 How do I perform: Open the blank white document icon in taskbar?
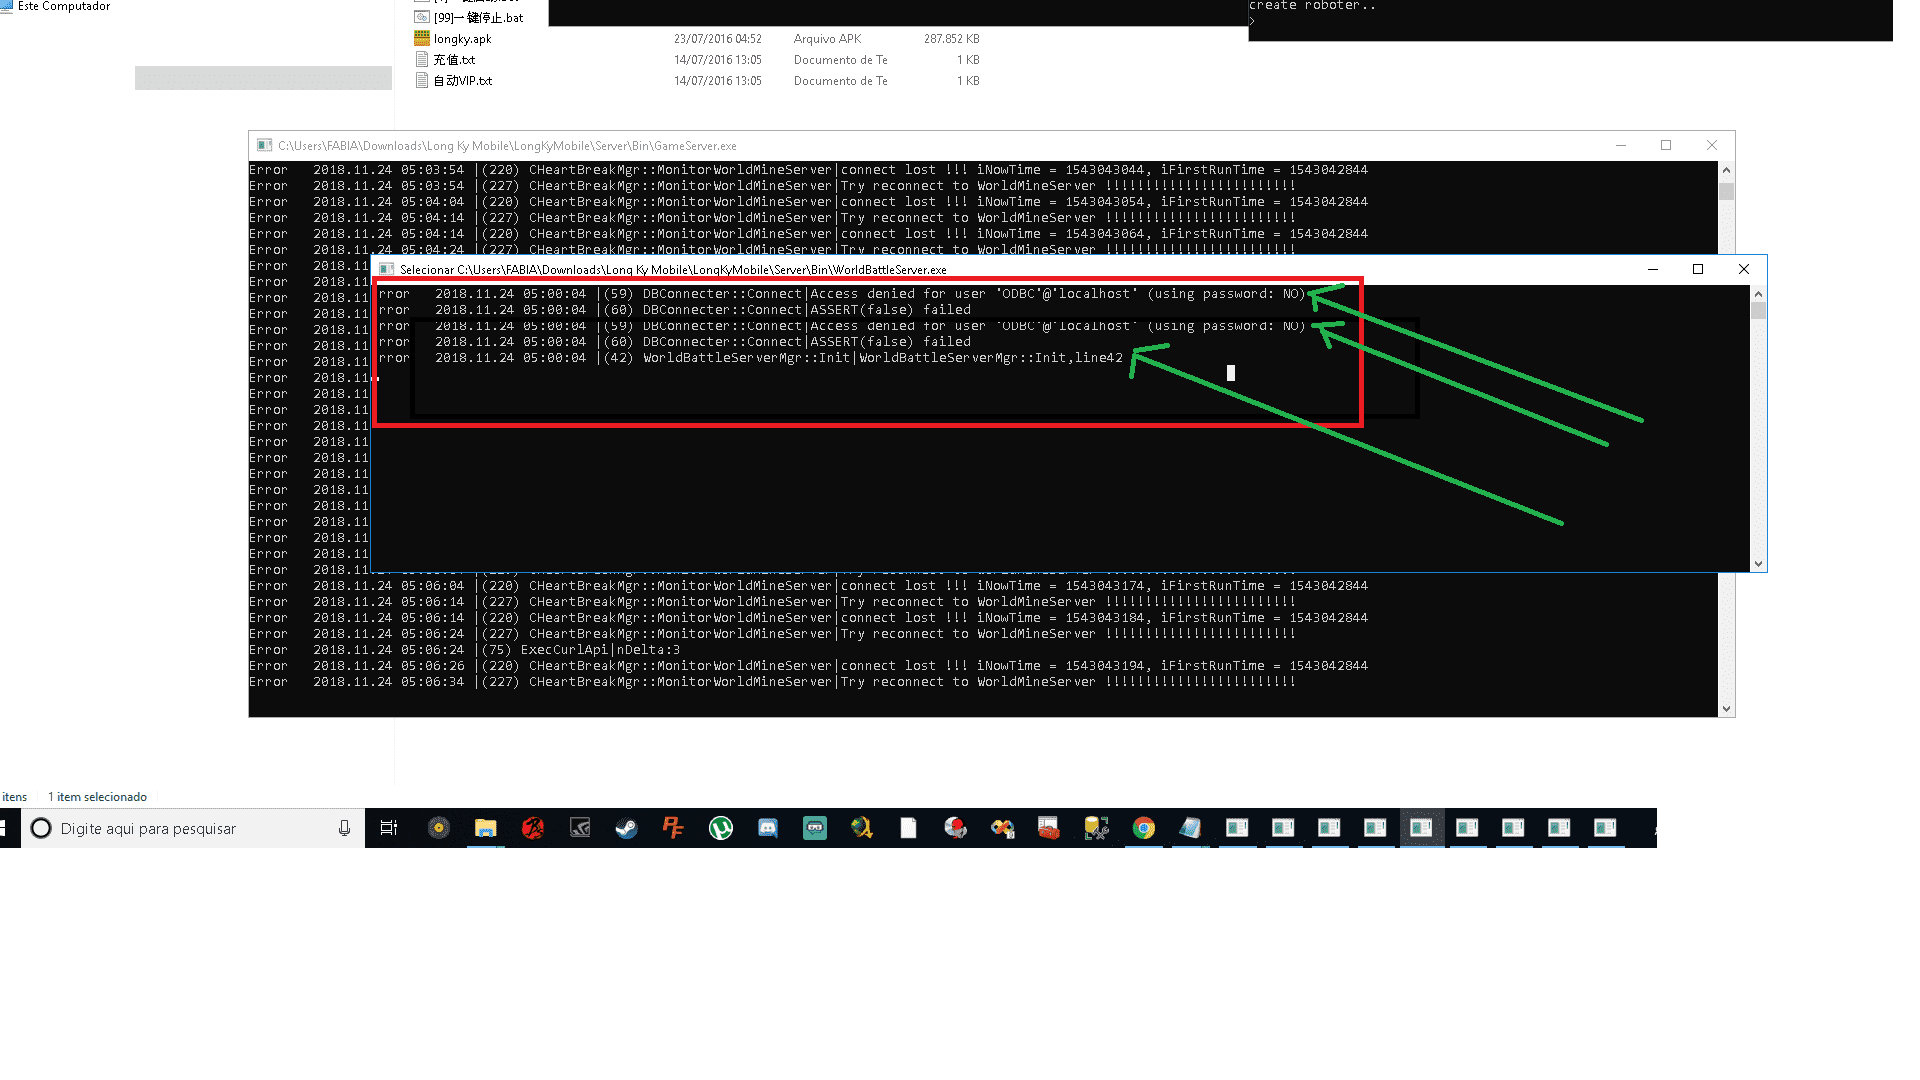(x=908, y=828)
